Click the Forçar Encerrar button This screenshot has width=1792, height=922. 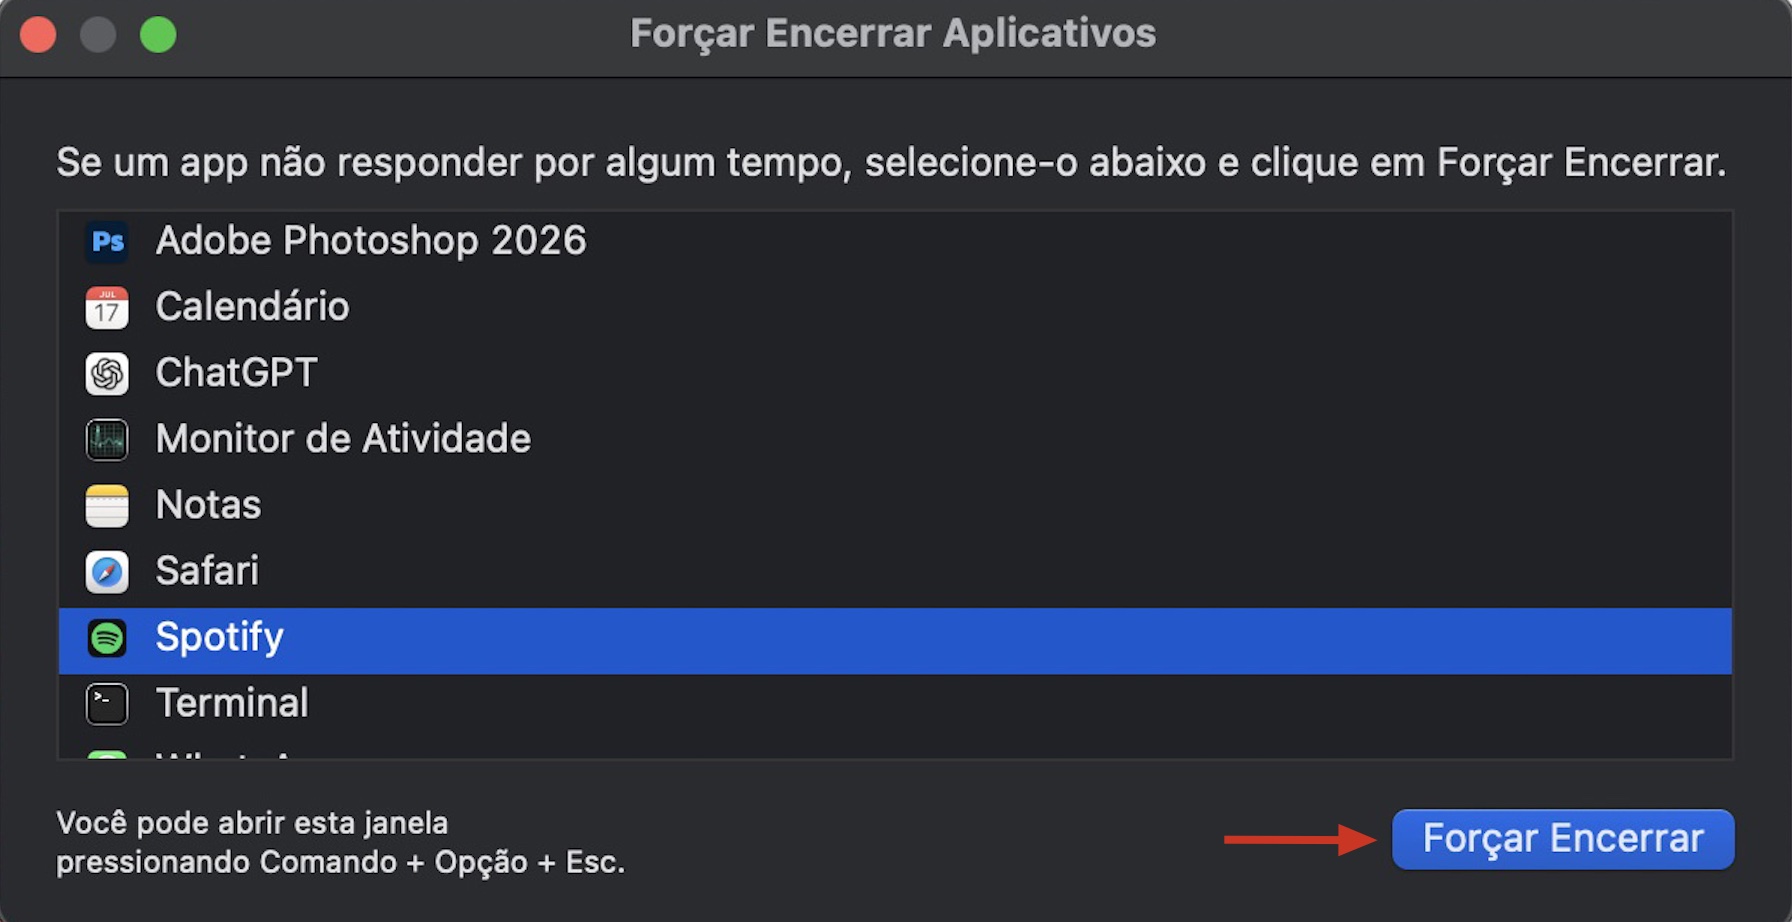coord(1562,839)
